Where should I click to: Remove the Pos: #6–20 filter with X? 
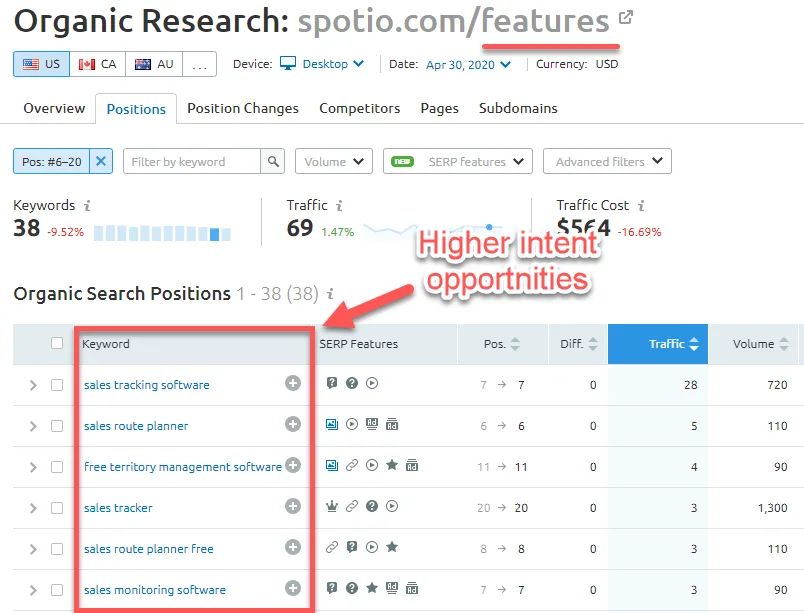coord(101,161)
